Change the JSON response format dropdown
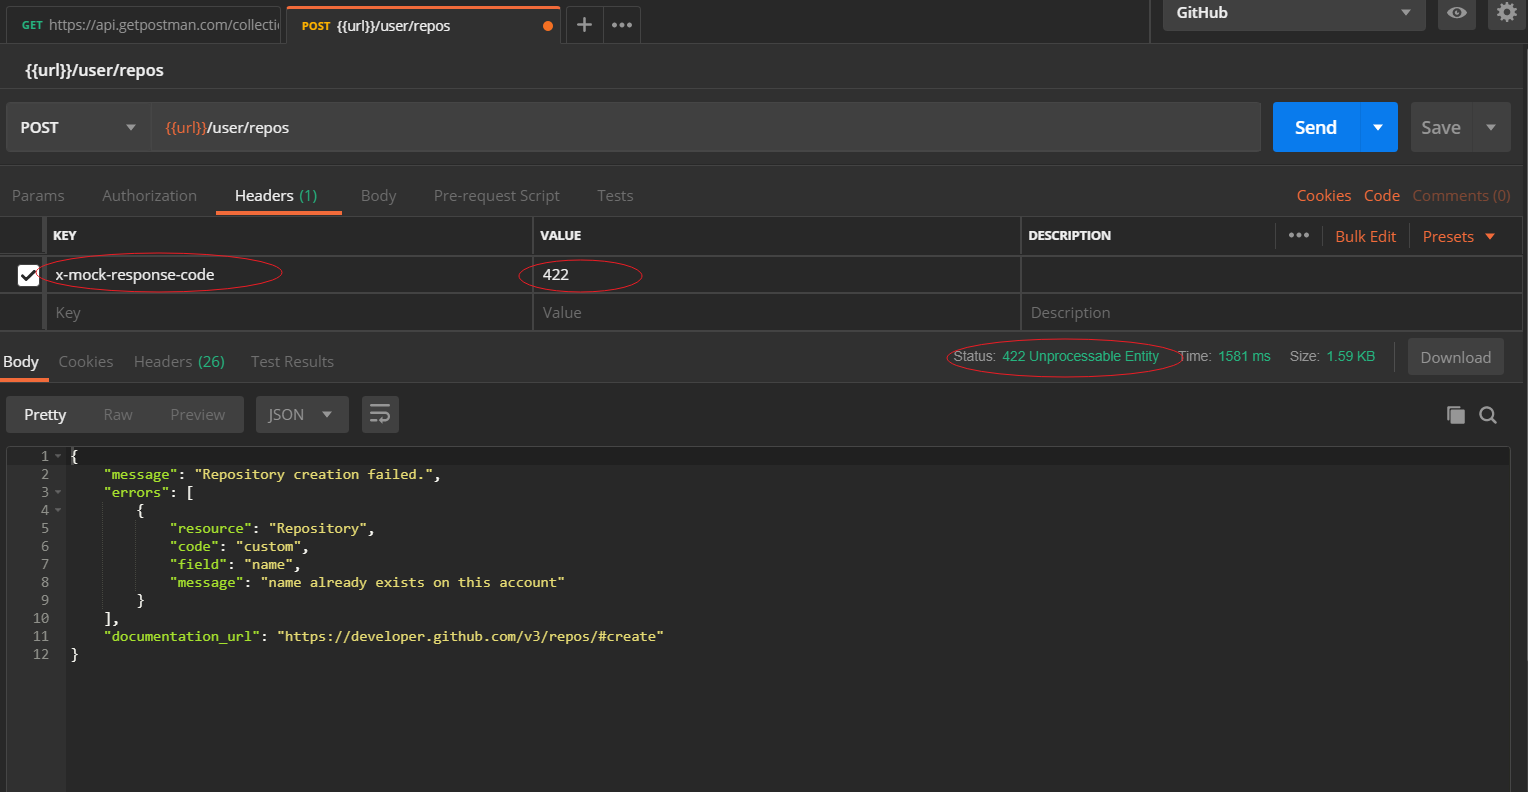This screenshot has height=792, width=1528. click(x=302, y=414)
